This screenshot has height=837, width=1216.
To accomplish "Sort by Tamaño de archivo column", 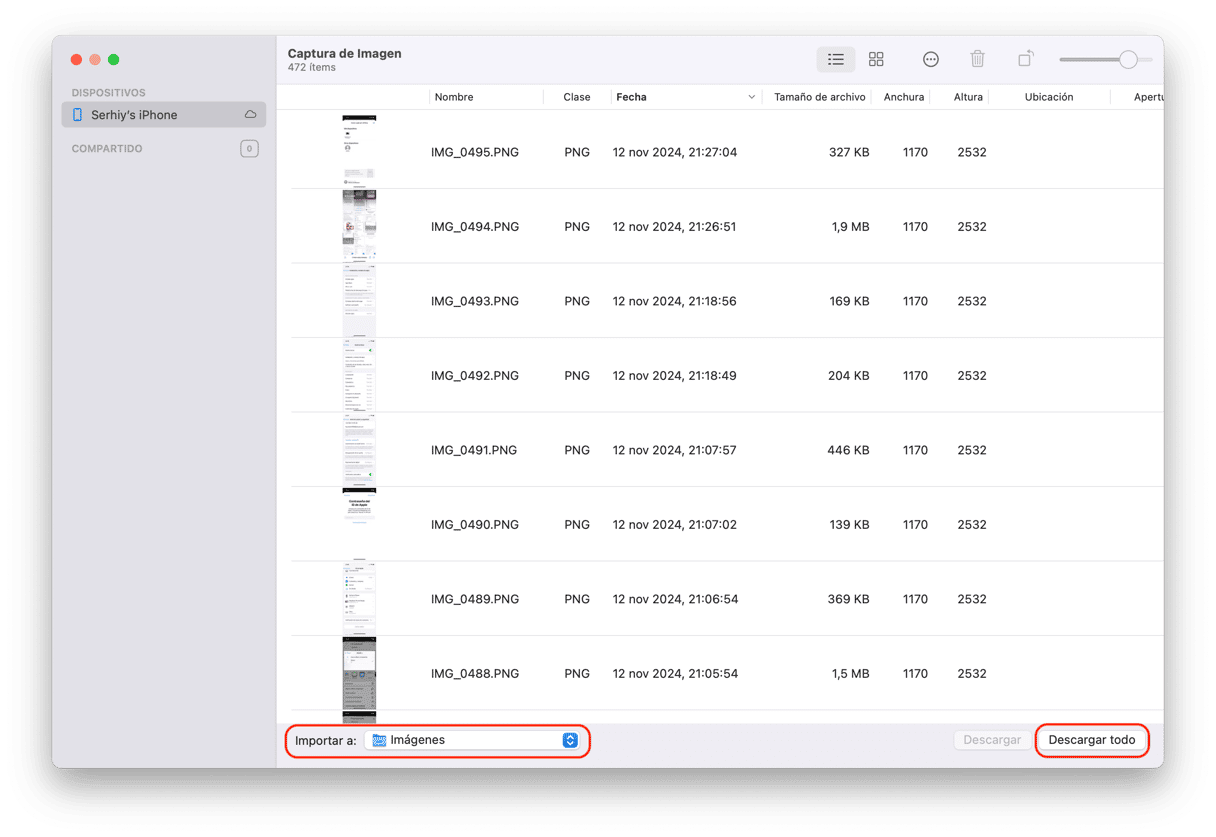I will (x=820, y=97).
